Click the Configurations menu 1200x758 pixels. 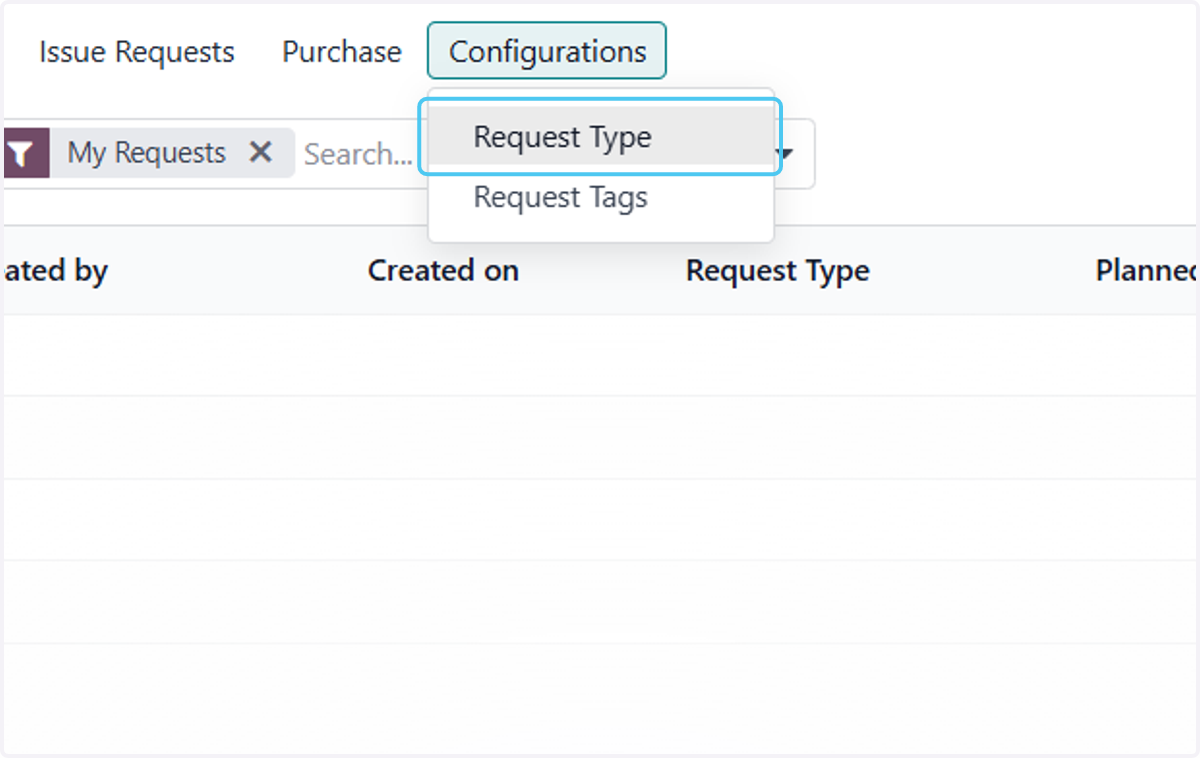(x=547, y=51)
